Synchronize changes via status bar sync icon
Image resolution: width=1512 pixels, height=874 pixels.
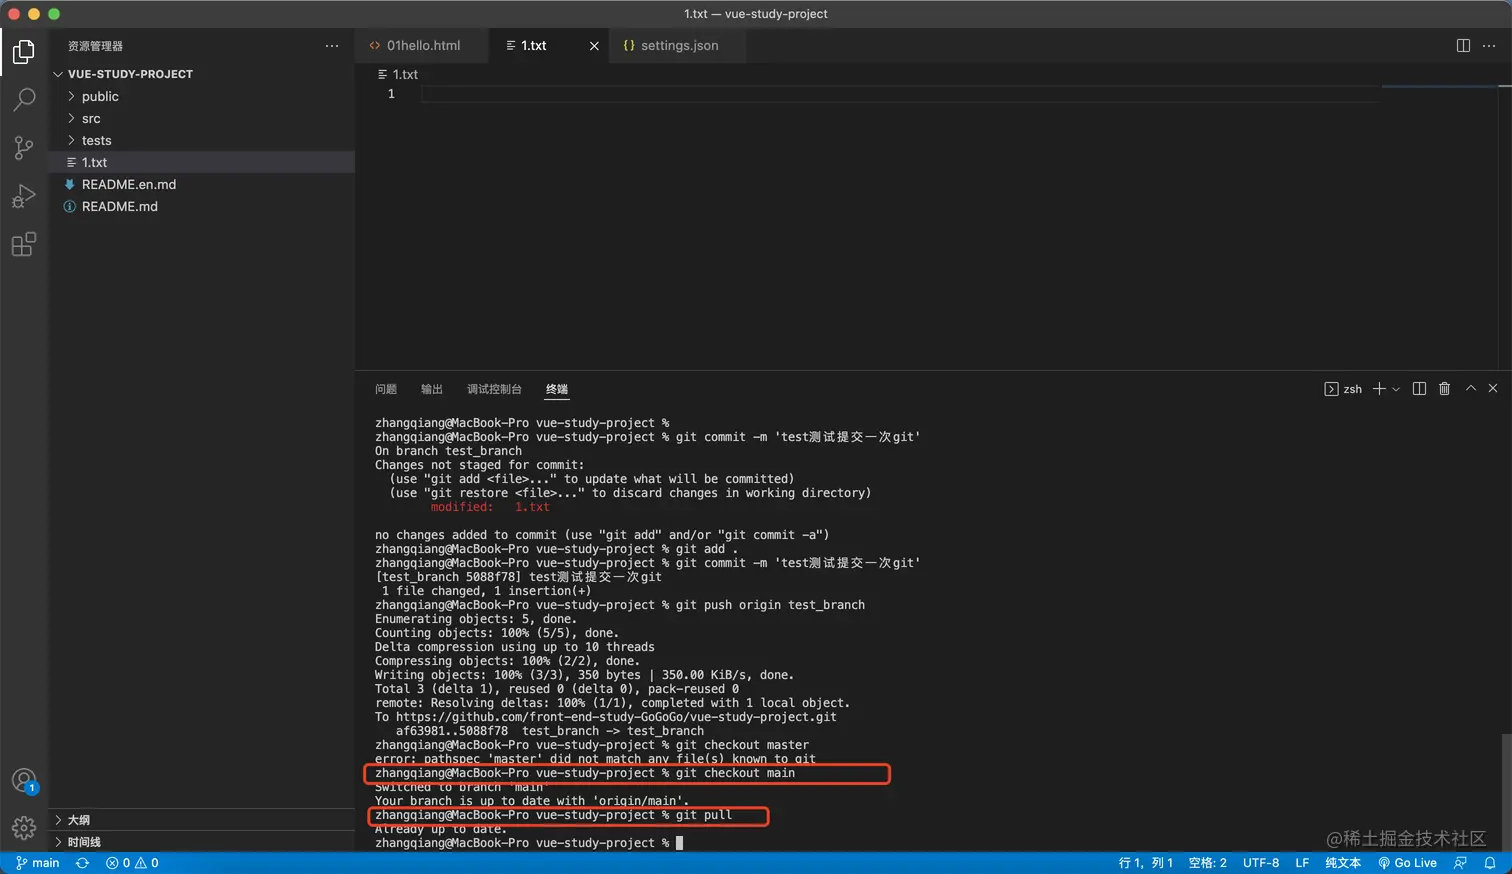[x=82, y=863]
